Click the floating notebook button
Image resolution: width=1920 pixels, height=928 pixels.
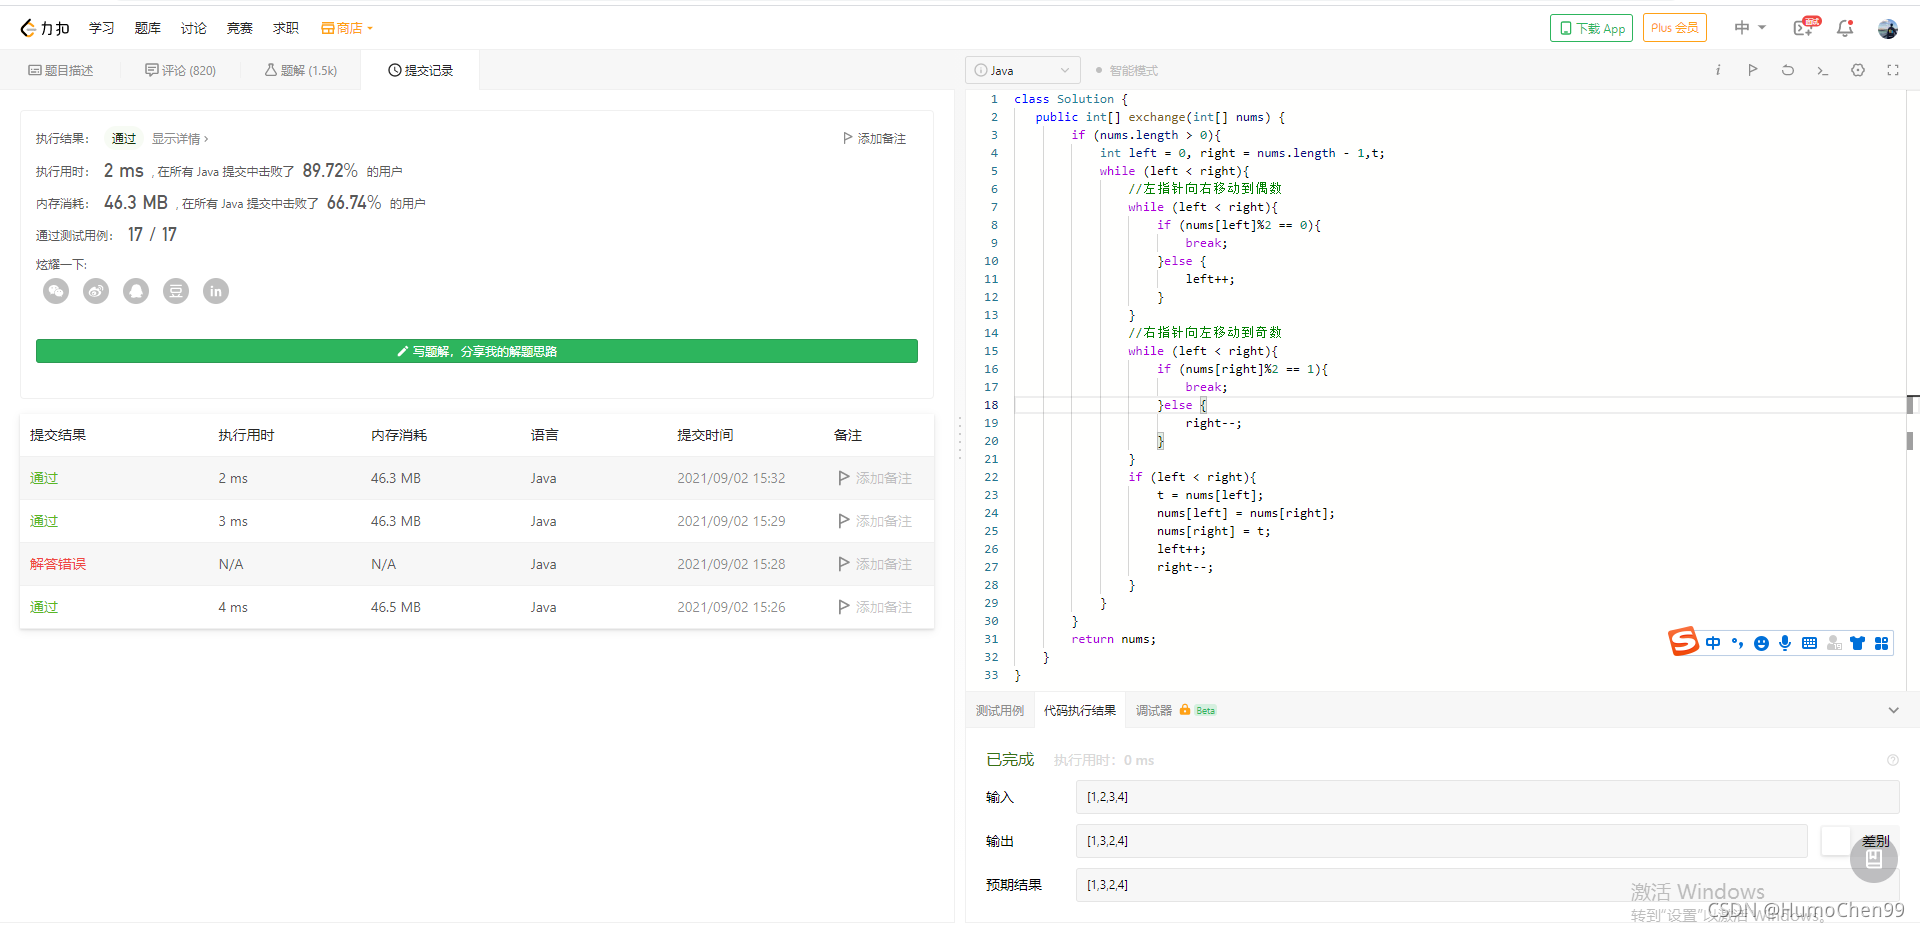1874,858
